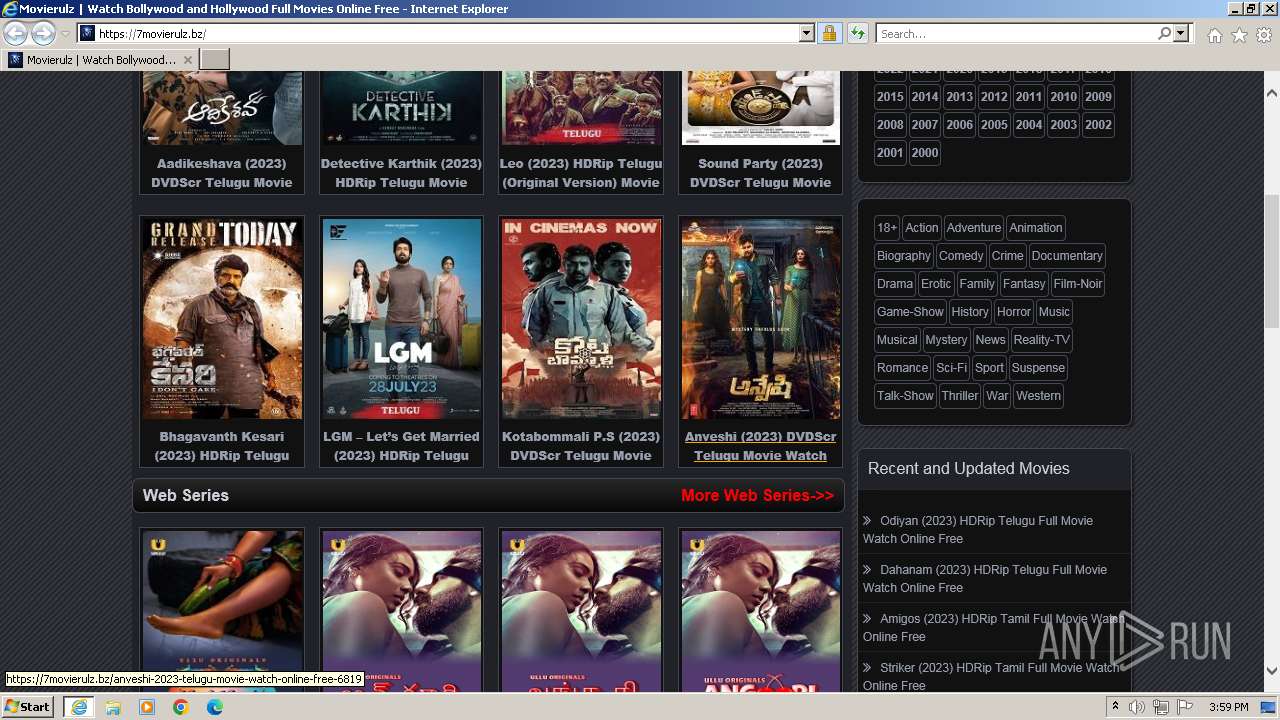The height and width of the screenshot is (720, 1280).
Task: Click the Kotabommali P.S poster thumbnail
Action: 581,319
